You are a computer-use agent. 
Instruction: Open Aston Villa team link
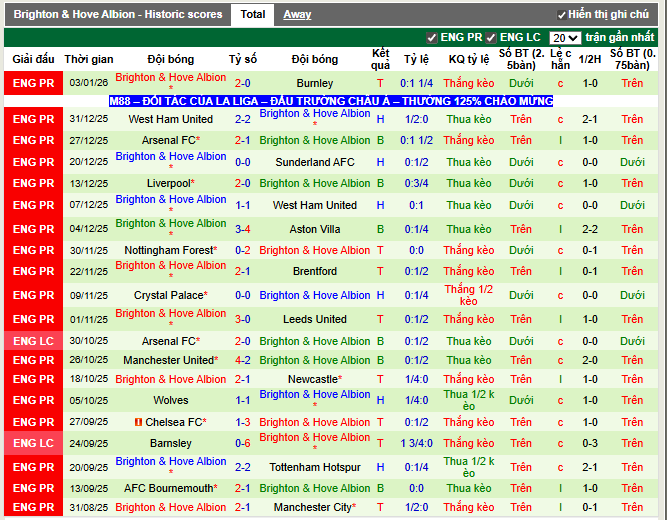coord(315,229)
